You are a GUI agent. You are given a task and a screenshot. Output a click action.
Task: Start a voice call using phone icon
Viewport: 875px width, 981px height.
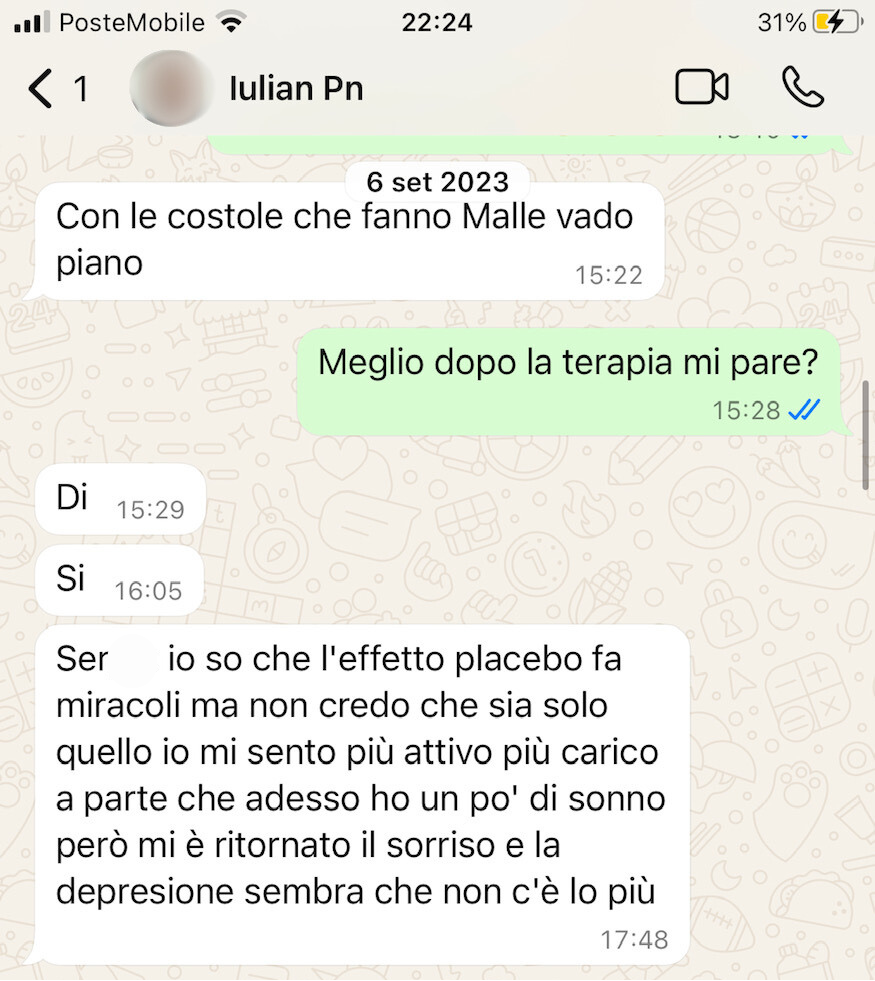(803, 87)
